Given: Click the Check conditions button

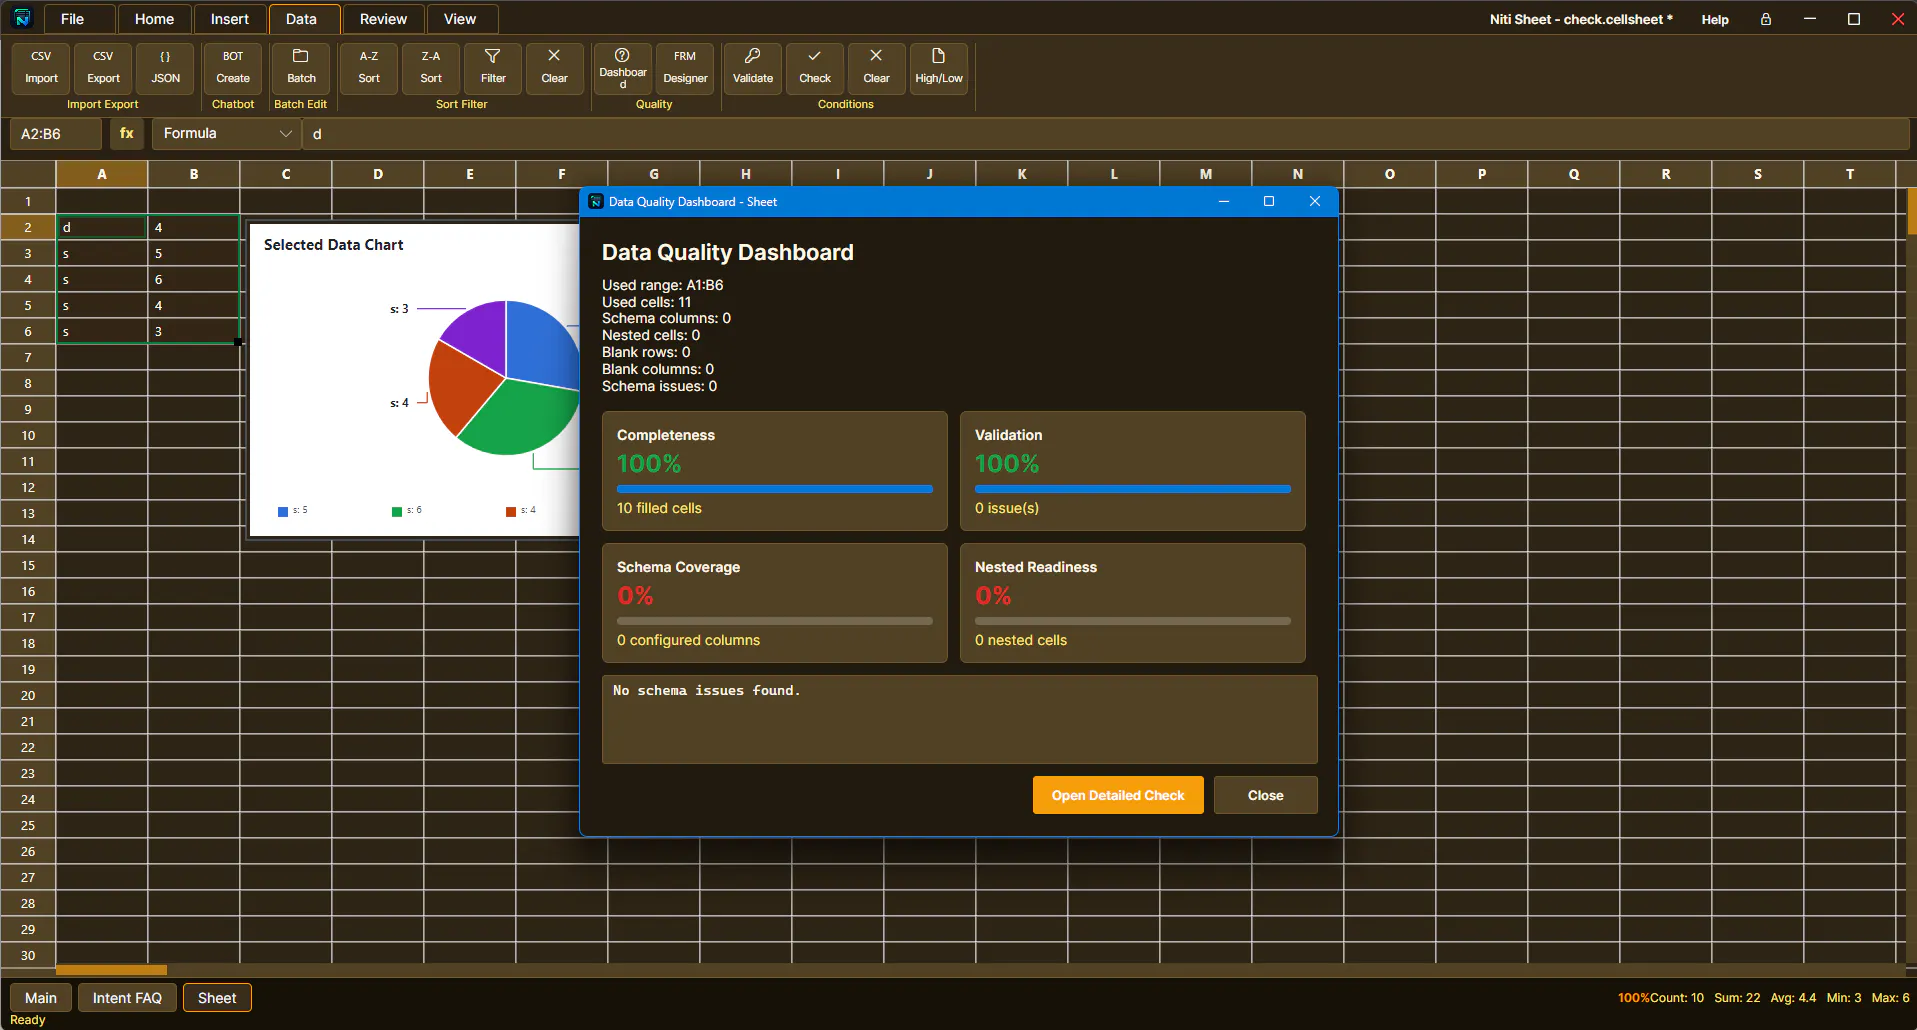Looking at the screenshot, I should 815,68.
